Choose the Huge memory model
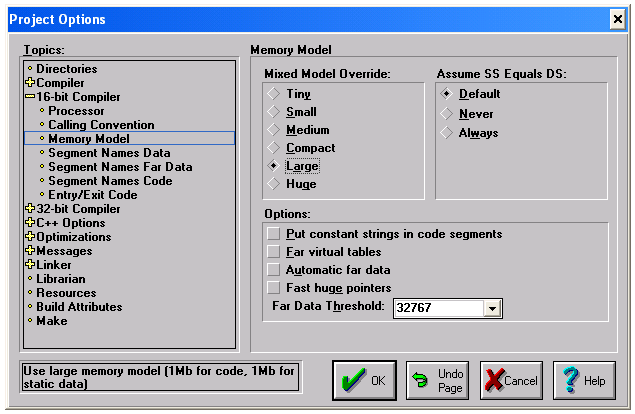Screen dimensions: 635x414 coord(274,184)
